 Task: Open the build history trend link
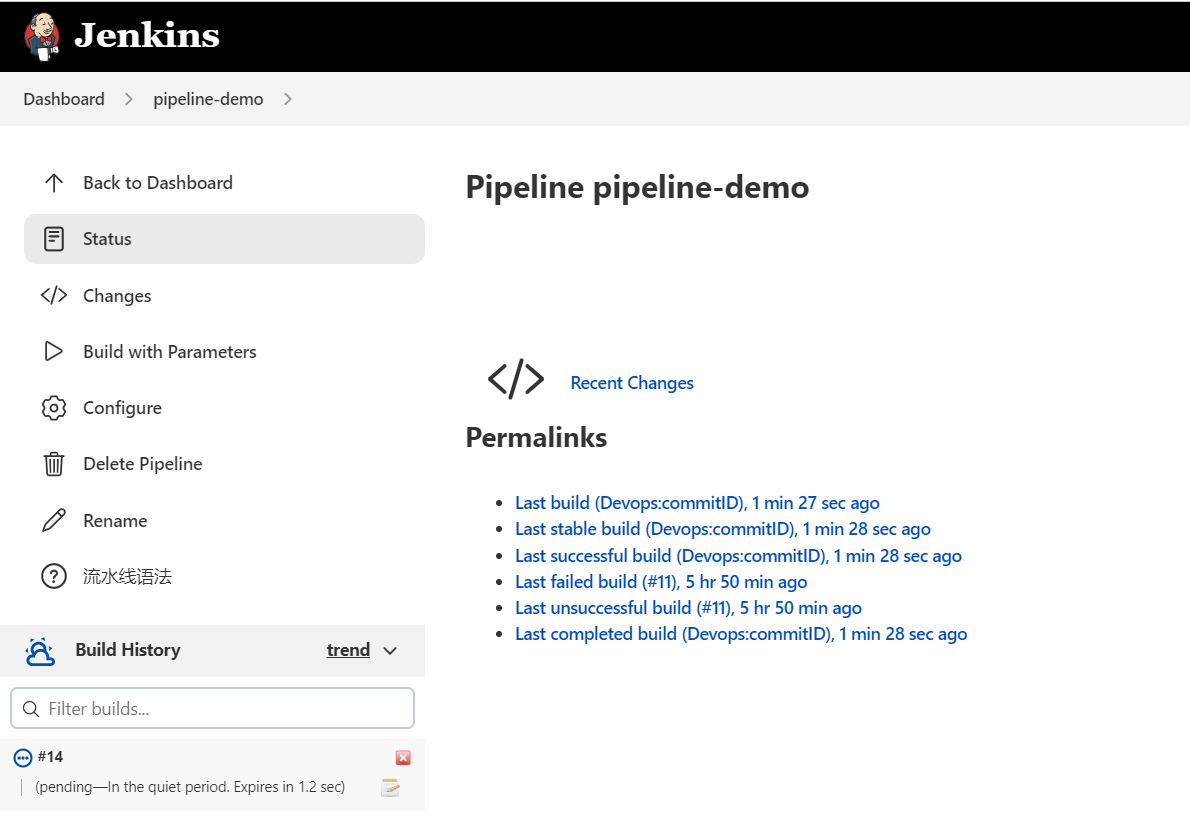tap(348, 650)
